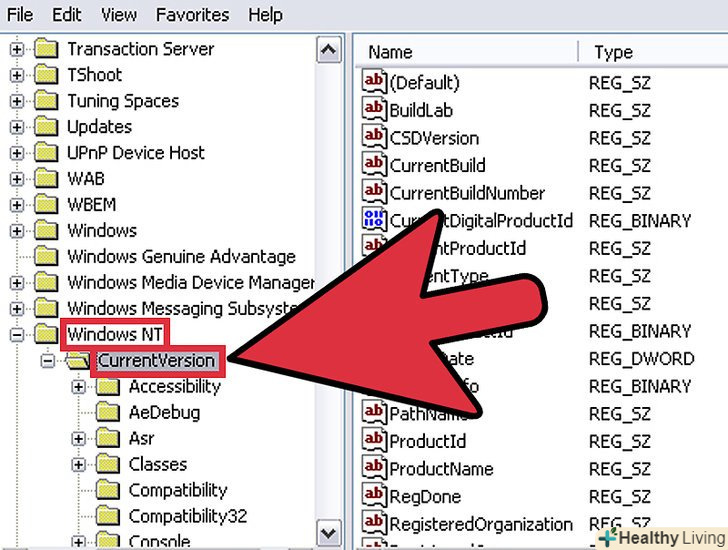The width and height of the screenshot is (728, 550).
Task: Click the tree pane scroll down arrow
Action: [x=329, y=533]
